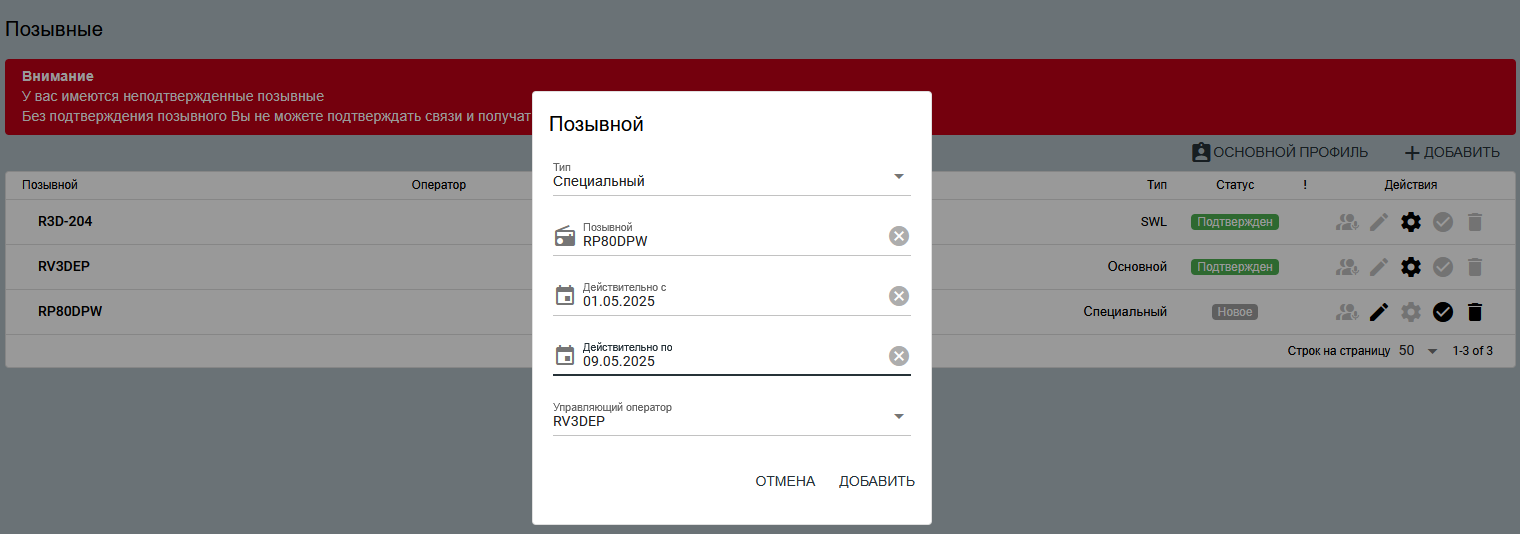Click the Оператор column header
The width and height of the screenshot is (1520, 534).
tap(439, 185)
